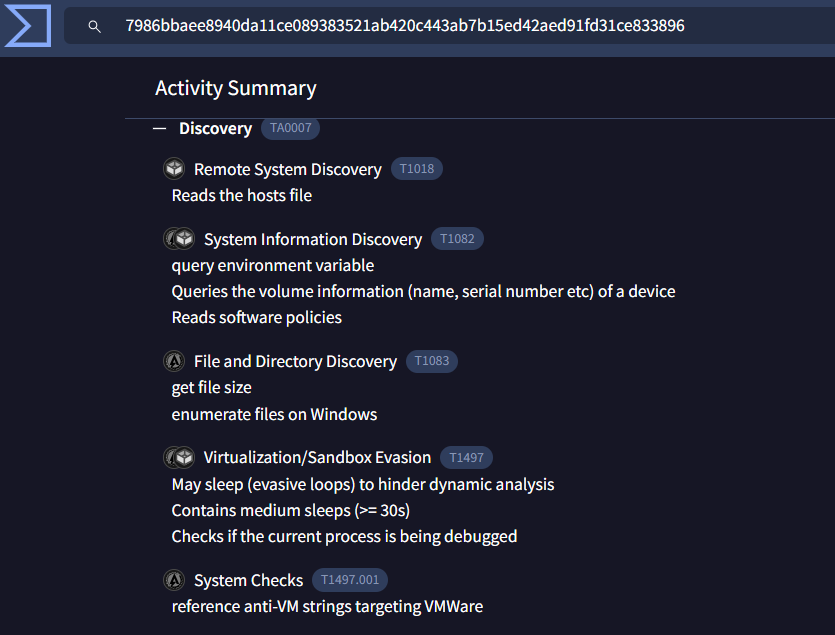Viewport: 835px width, 635px height.
Task: Click 'get file size' text
Action: point(211,388)
